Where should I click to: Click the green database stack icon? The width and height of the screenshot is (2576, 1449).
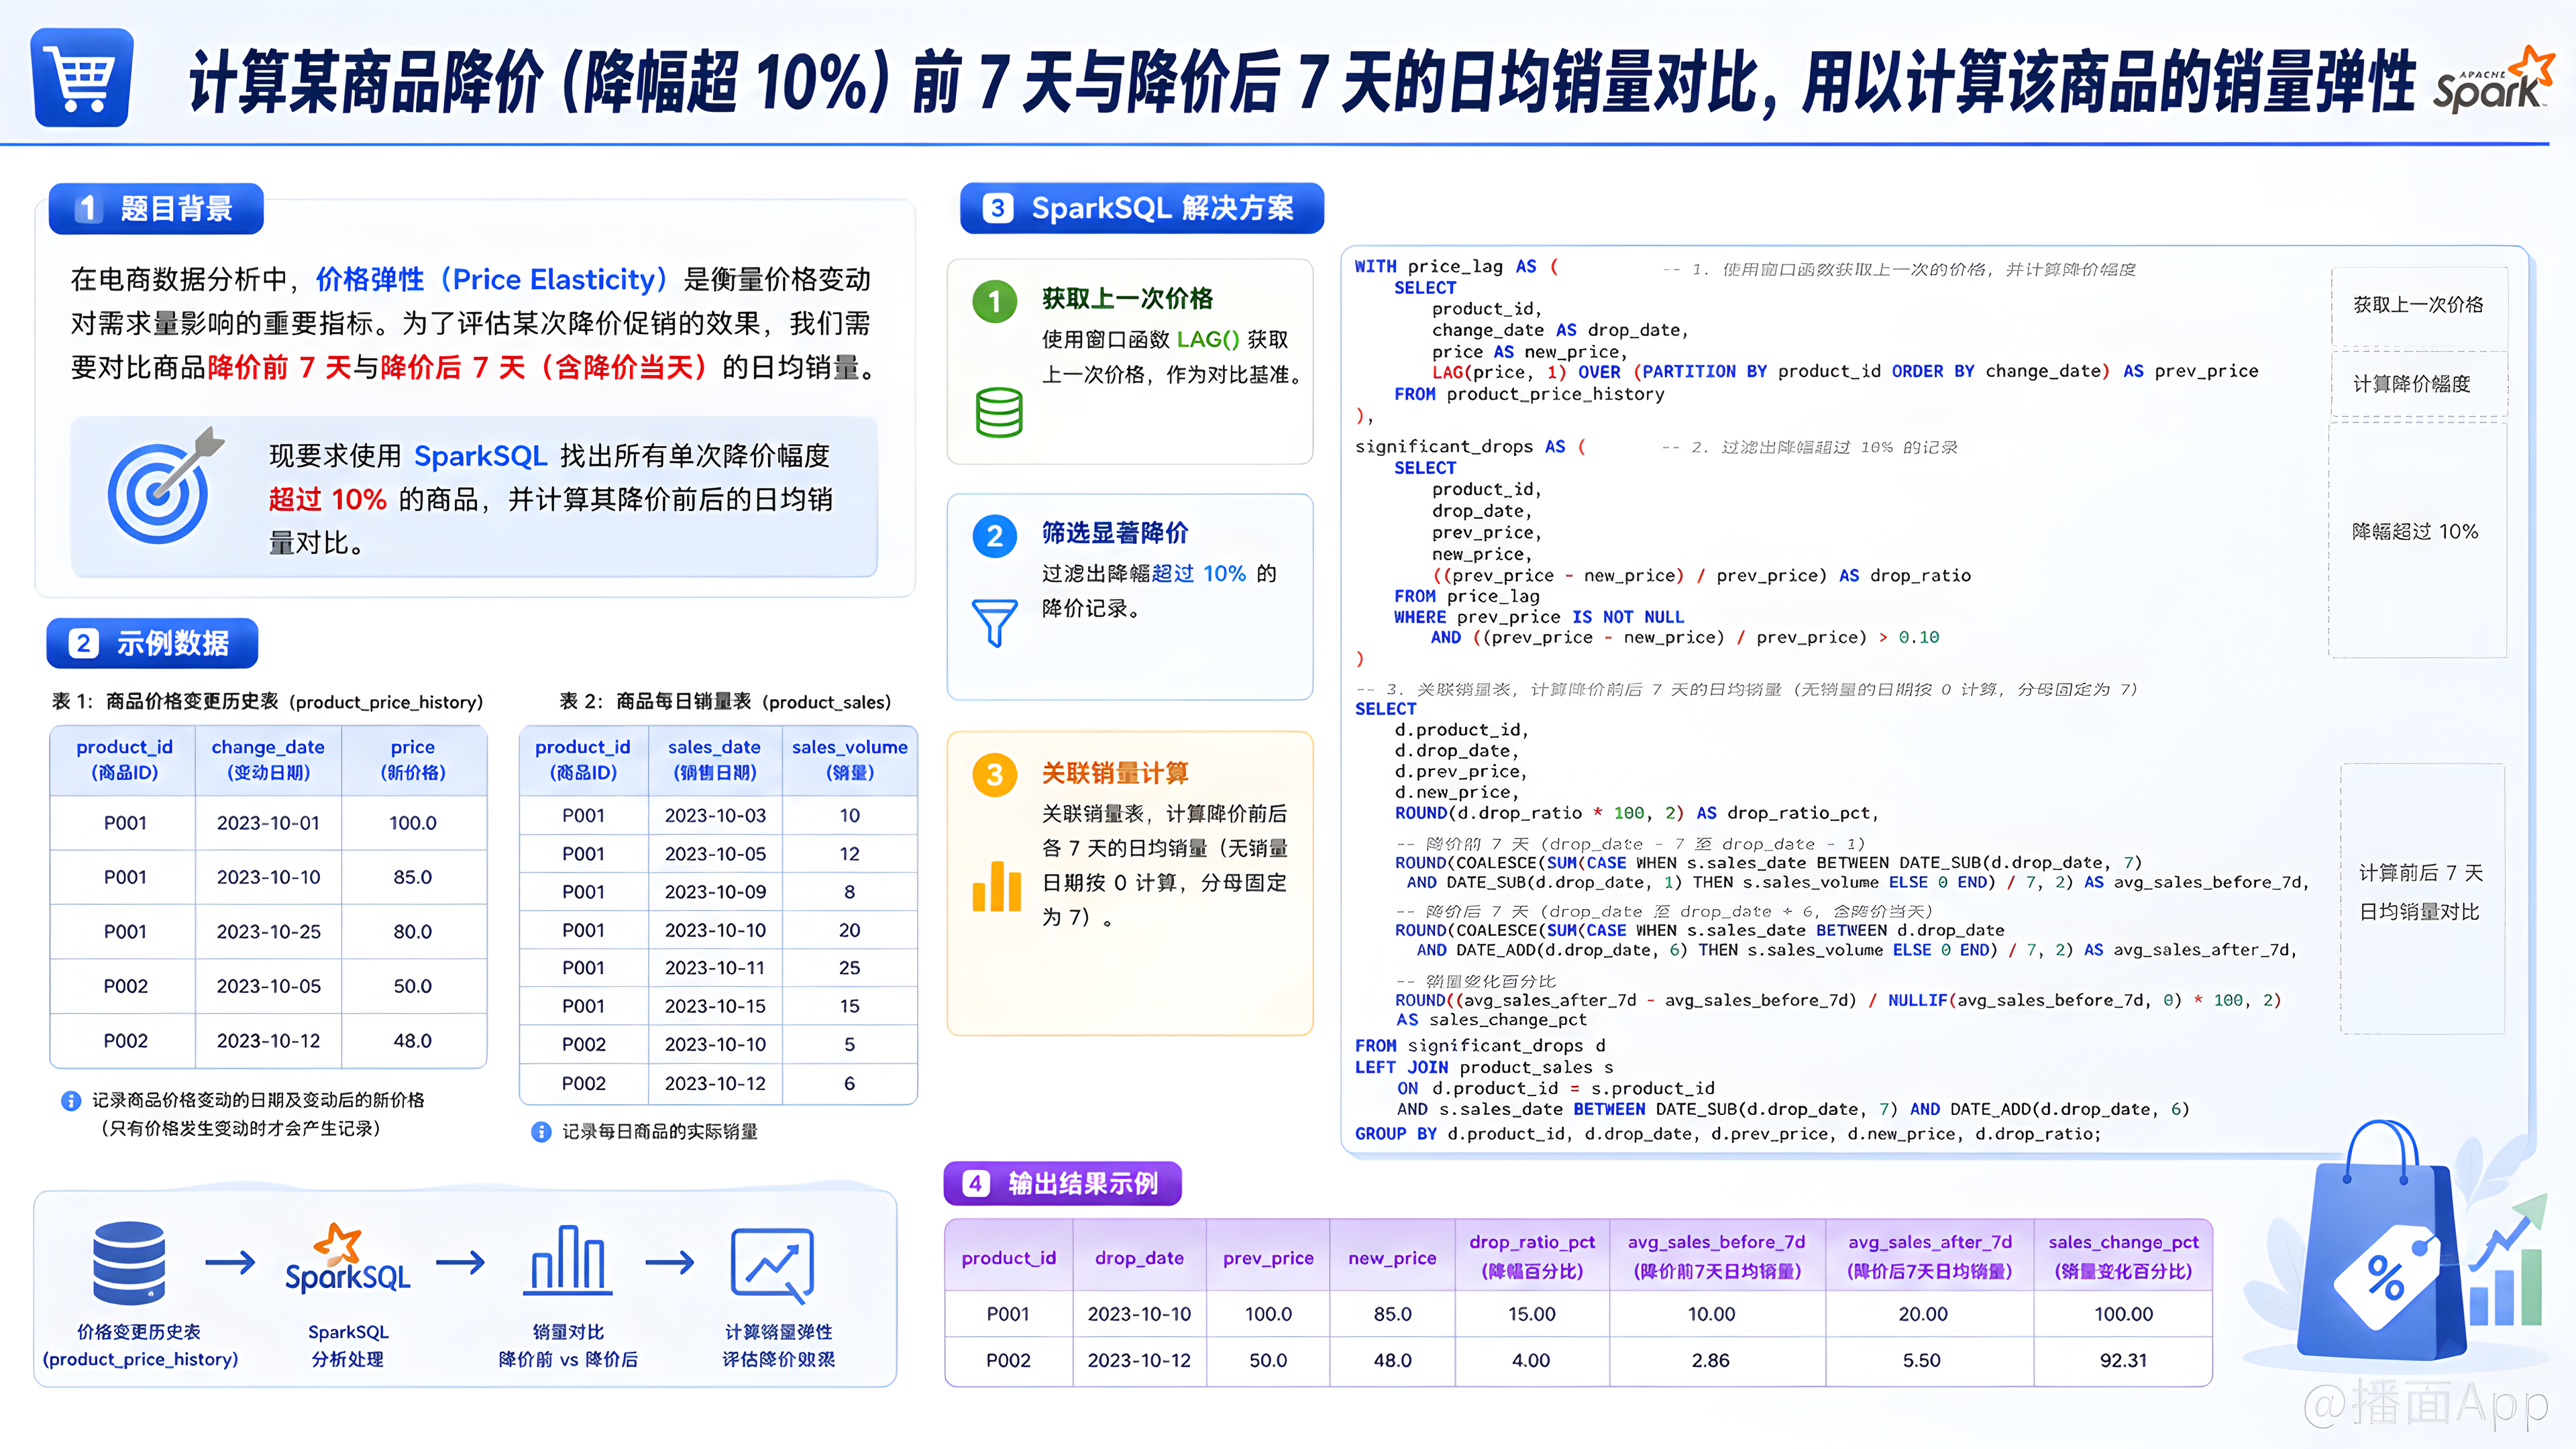coord(998,412)
